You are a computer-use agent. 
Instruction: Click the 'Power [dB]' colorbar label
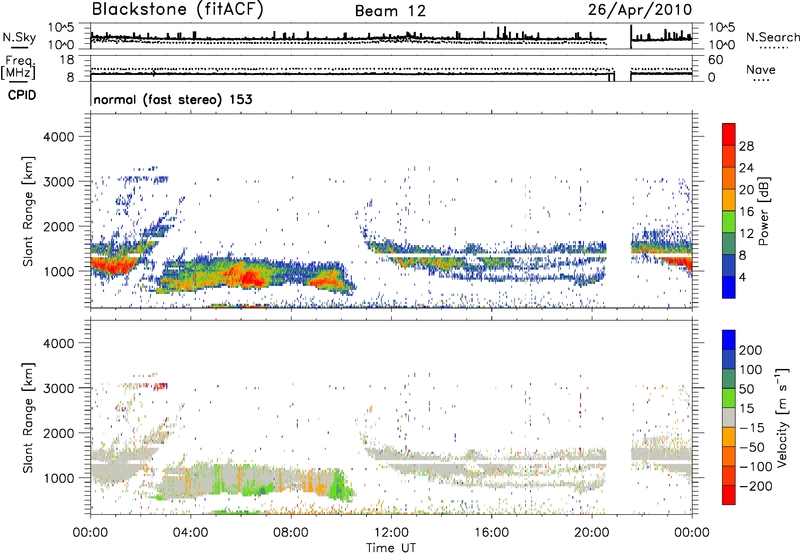click(764, 211)
